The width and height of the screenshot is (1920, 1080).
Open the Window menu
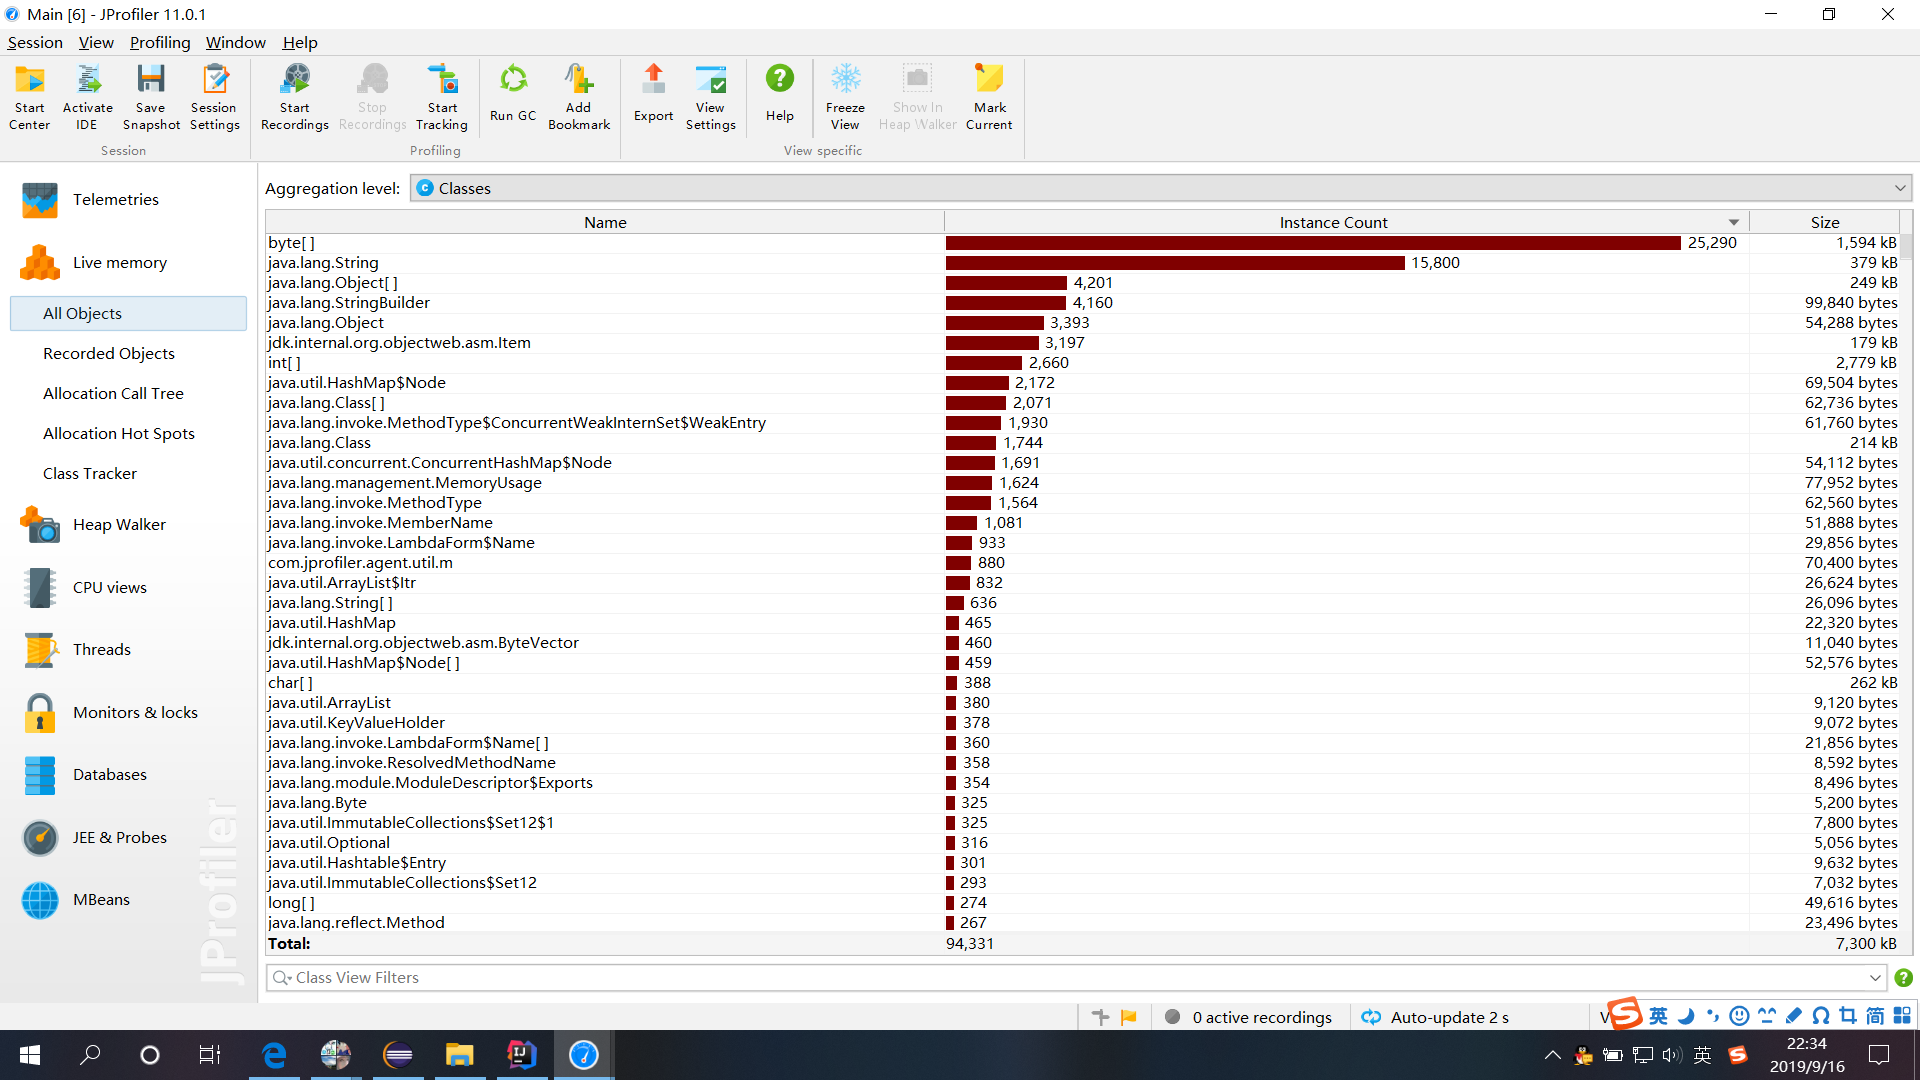[235, 42]
